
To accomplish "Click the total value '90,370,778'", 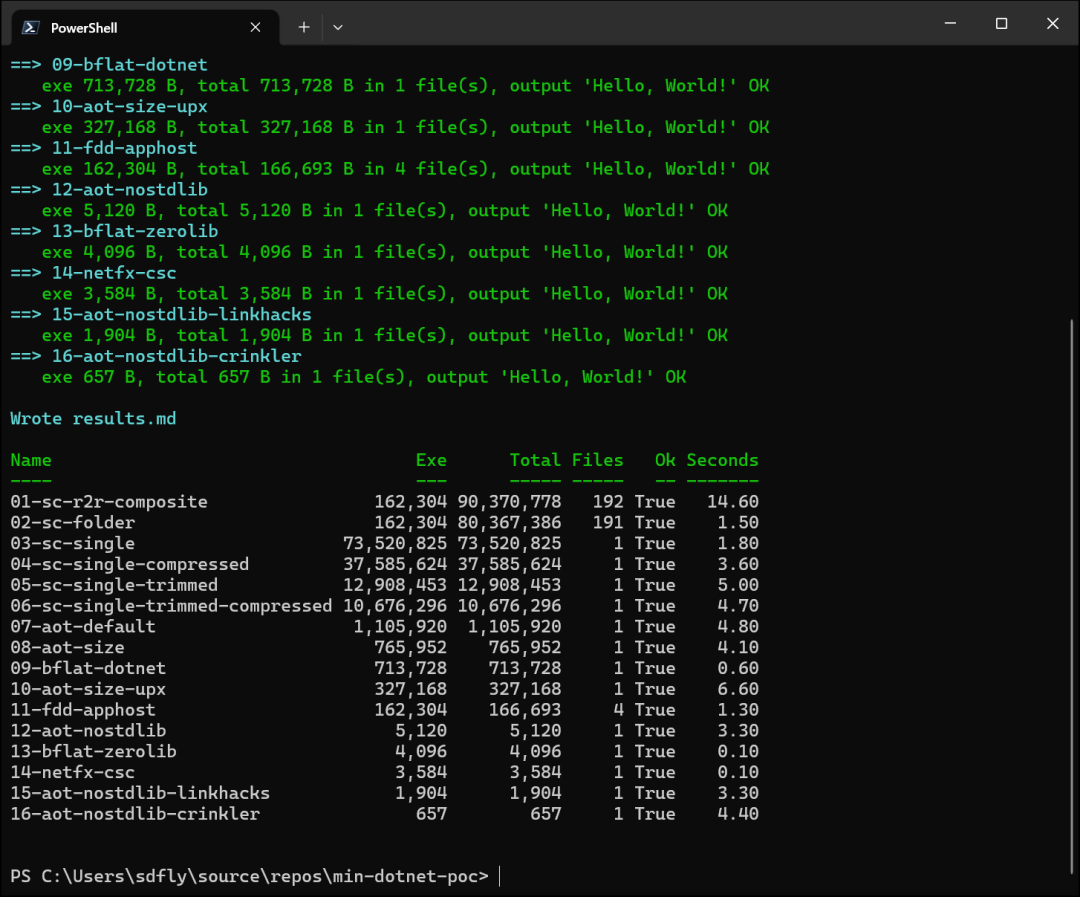I will (509, 502).
